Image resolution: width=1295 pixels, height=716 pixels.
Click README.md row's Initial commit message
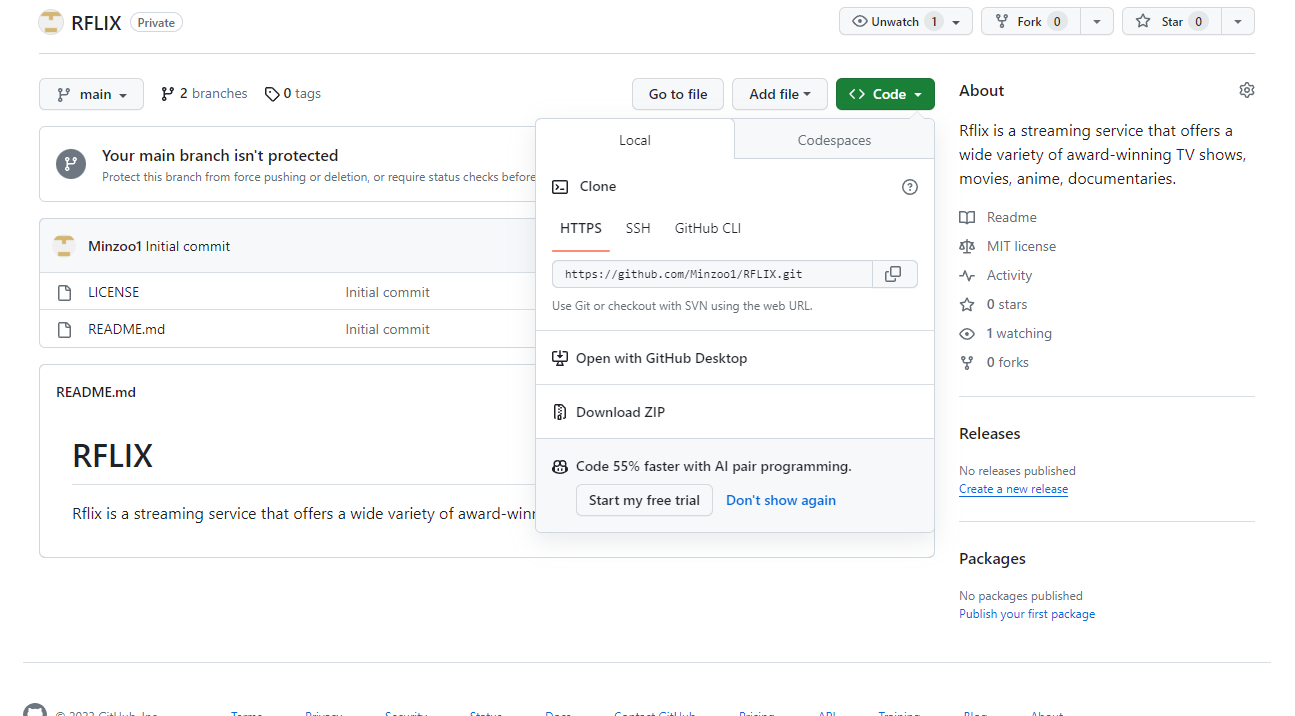coord(387,330)
